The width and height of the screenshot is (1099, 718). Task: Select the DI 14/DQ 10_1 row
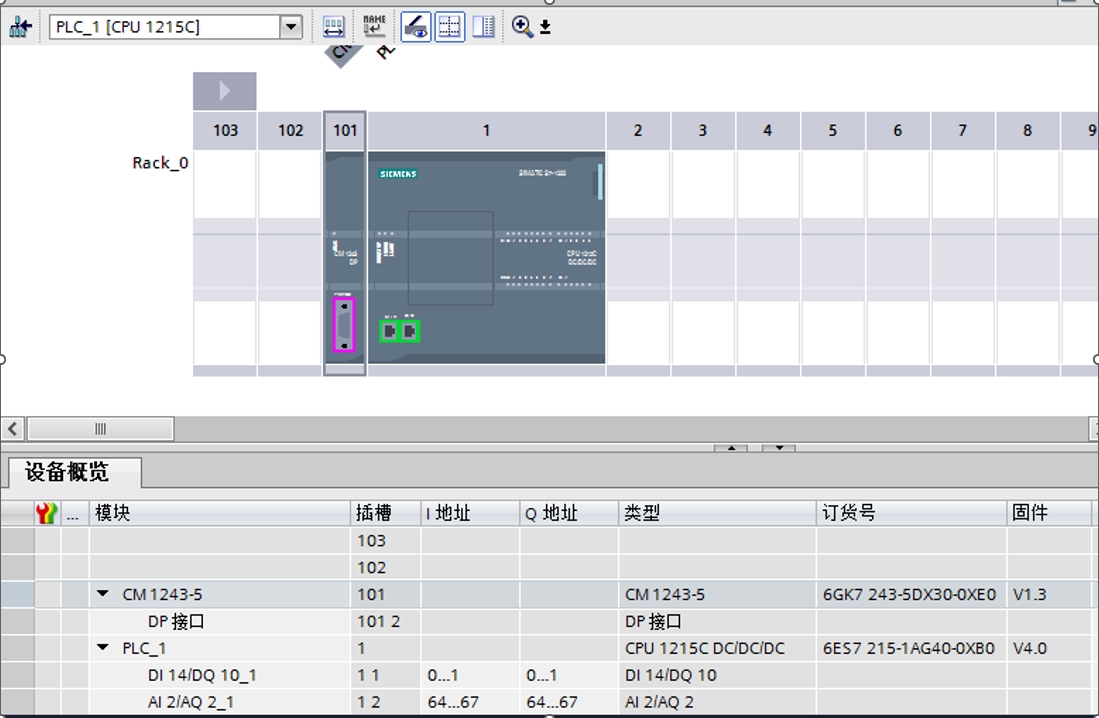coord(202,675)
